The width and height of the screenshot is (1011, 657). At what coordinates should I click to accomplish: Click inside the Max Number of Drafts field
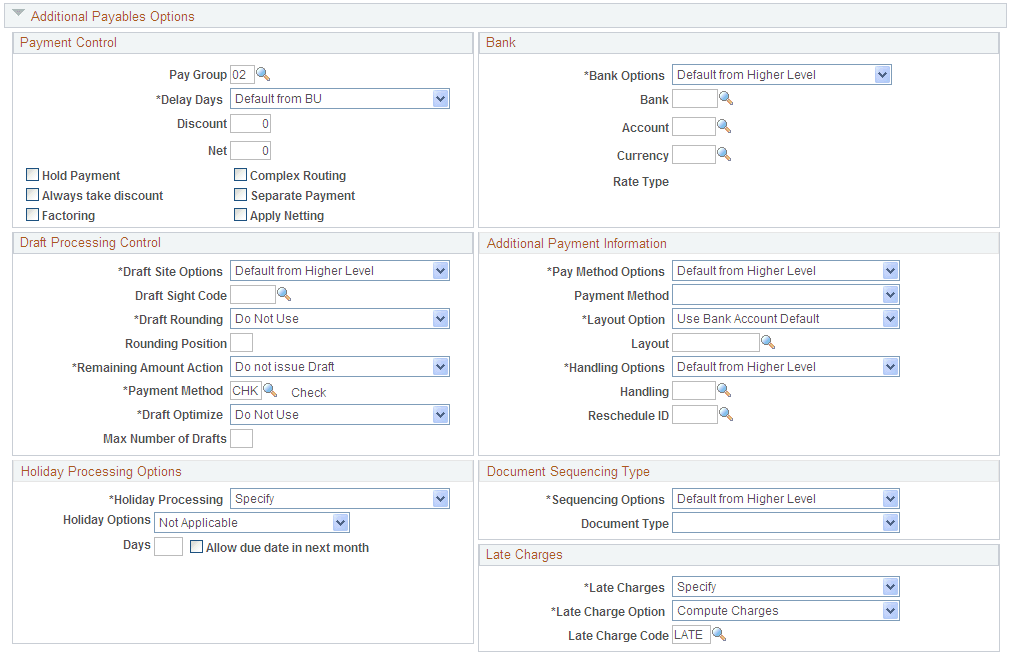[x=241, y=438]
